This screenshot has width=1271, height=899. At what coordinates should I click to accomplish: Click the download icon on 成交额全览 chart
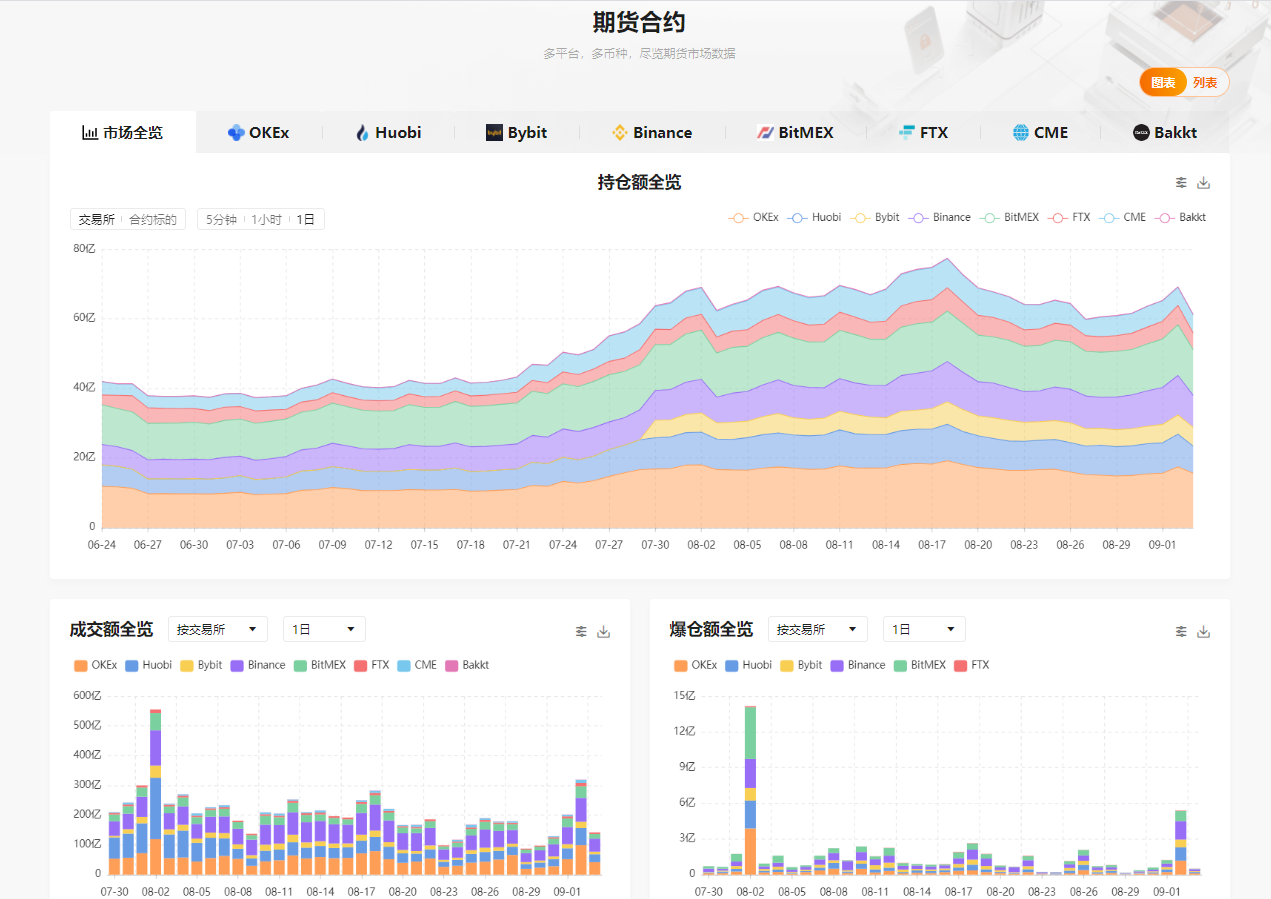603,631
